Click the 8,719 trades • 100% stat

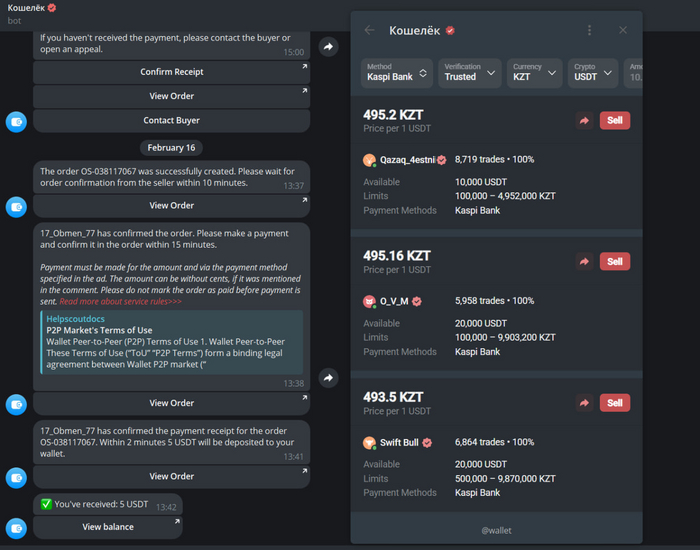point(494,159)
